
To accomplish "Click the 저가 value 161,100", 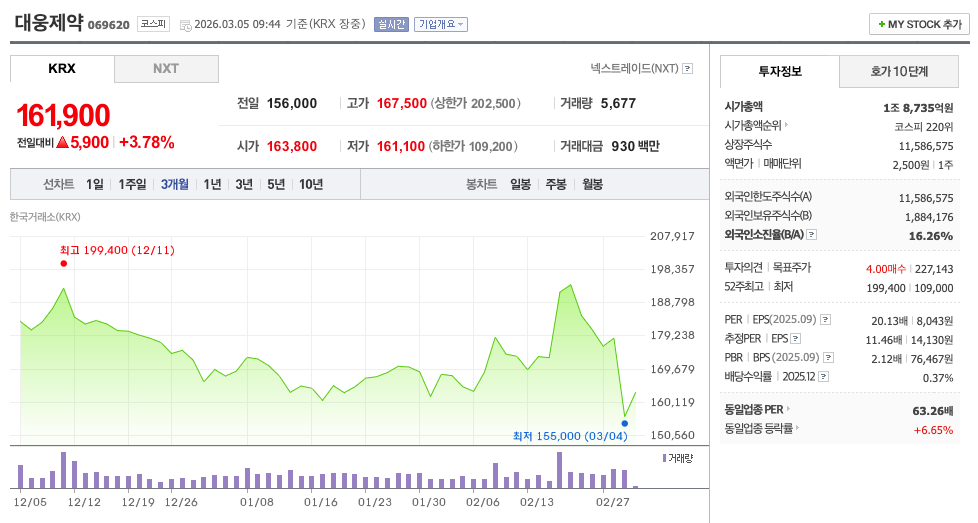I will click(400, 146).
